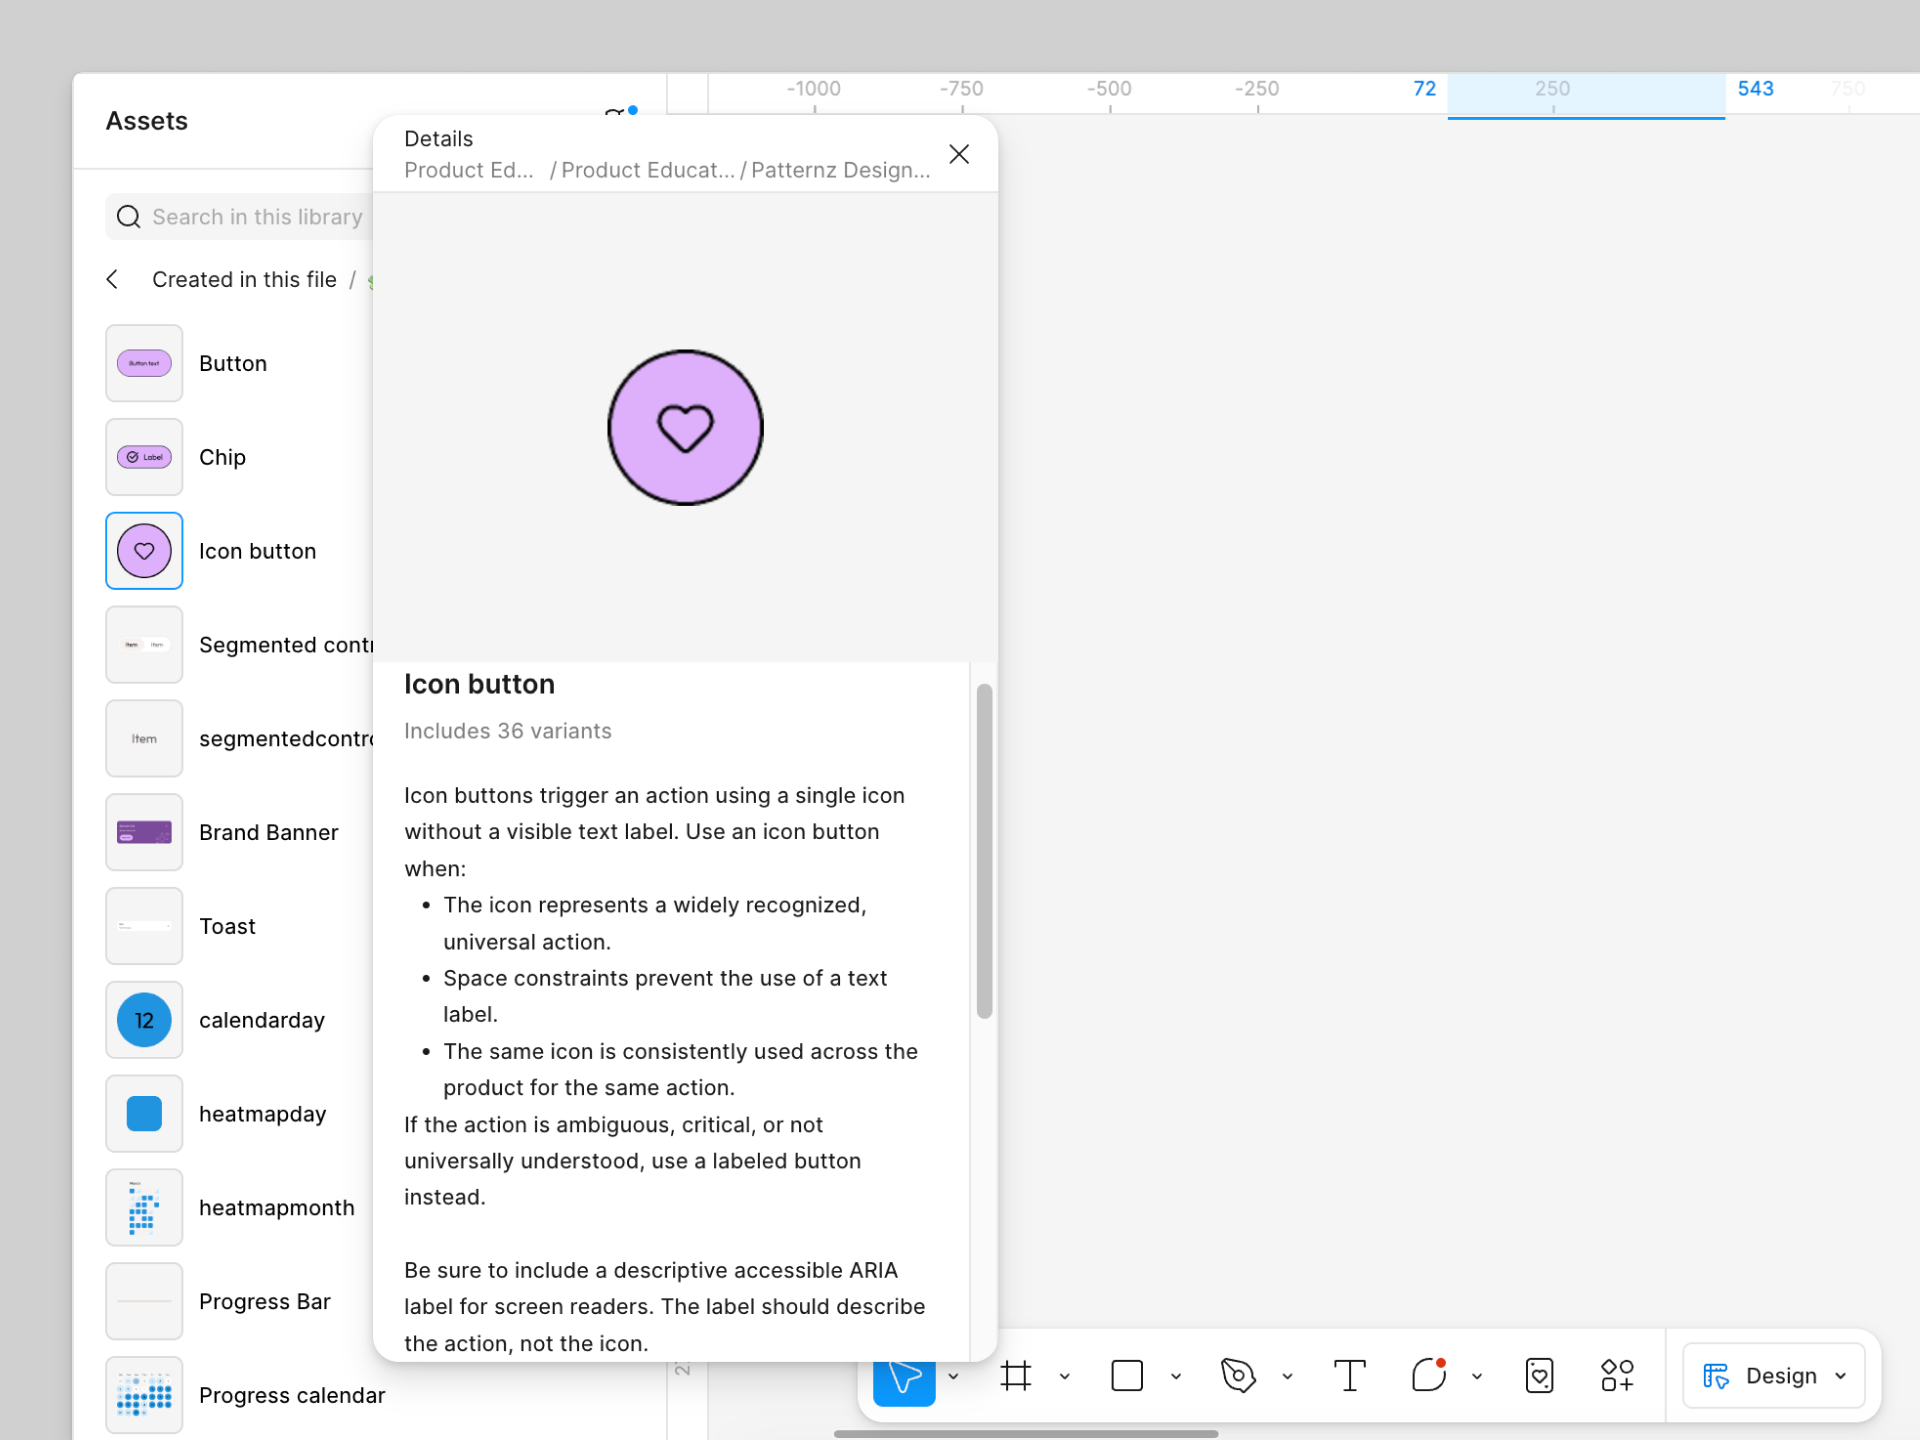The height and width of the screenshot is (1440, 1920).
Task: Expand the Move tool options chevron
Action: coord(953,1377)
